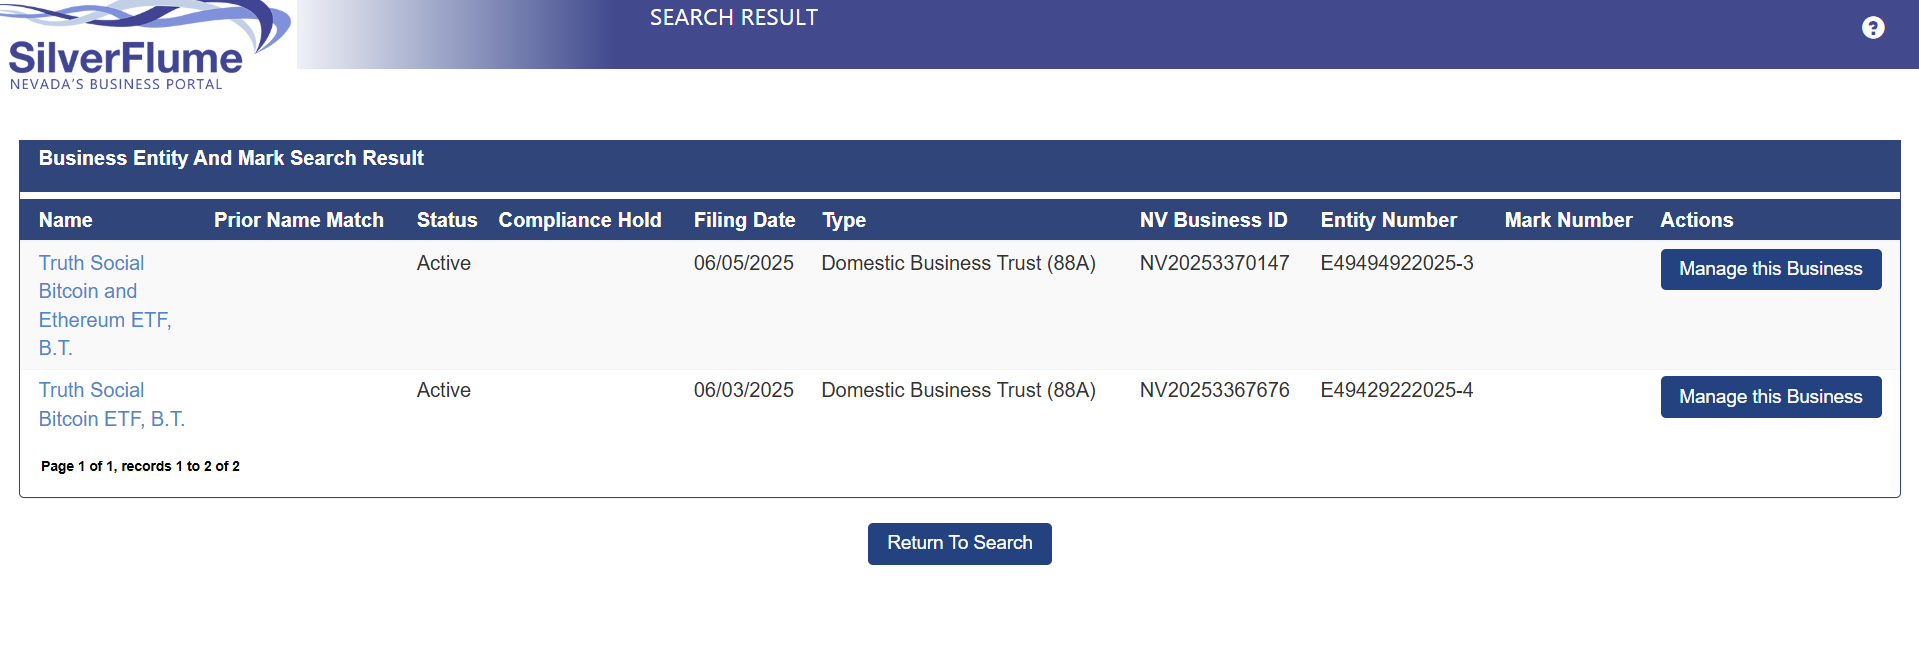Click the help question mark icon
Viewport: 1919px width, 665px height.
coord(1872,28)
